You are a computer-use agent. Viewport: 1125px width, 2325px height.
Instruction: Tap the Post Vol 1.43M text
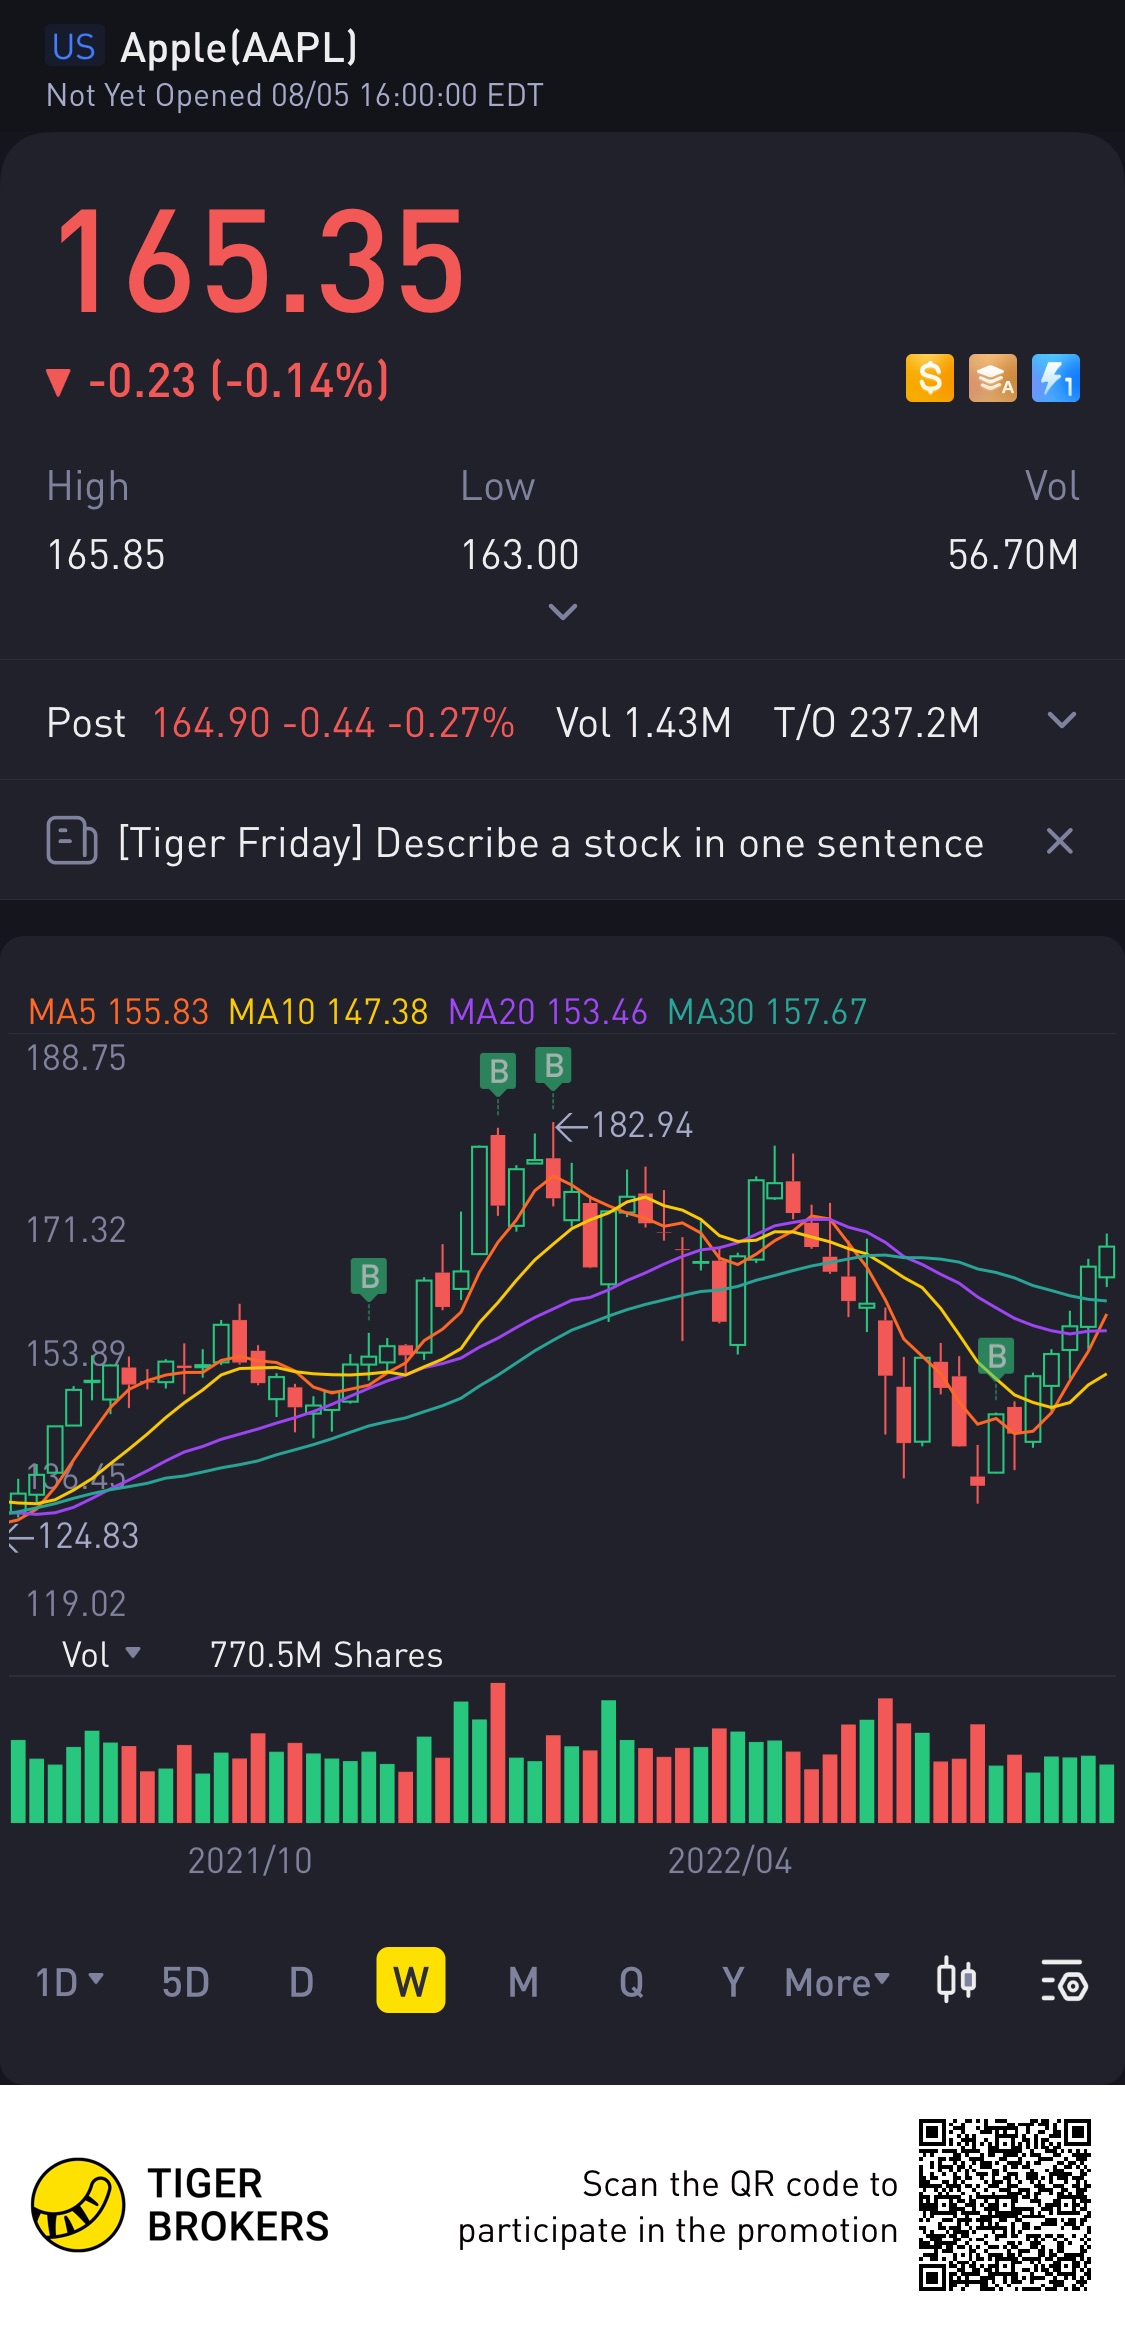tap(644, 723)
